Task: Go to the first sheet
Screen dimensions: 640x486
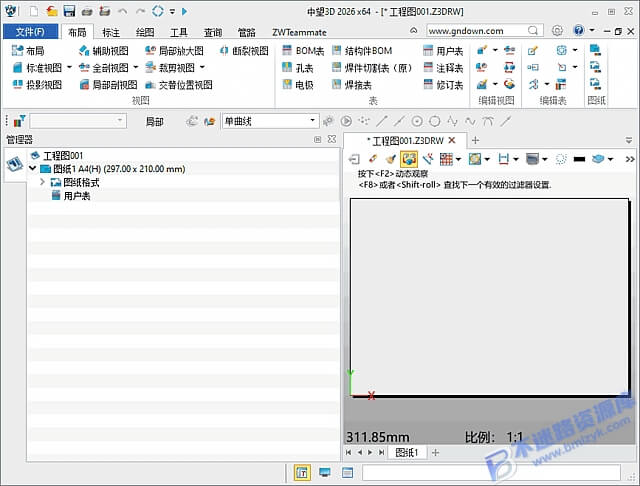Action: (348, 453)
